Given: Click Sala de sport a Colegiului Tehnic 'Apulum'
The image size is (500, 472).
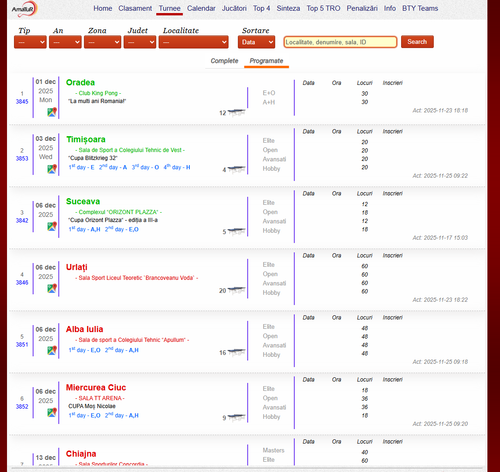Looking at the screenshot, I should pos(132,340).
